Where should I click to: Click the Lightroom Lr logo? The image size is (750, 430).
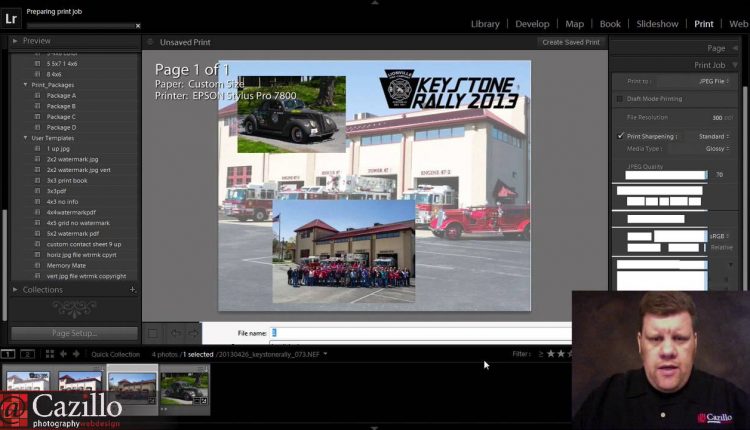tap(11, 18)
